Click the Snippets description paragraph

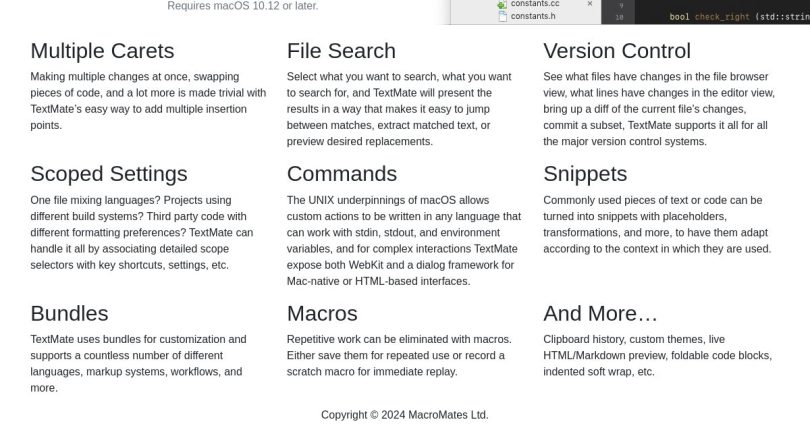point(657,224)
